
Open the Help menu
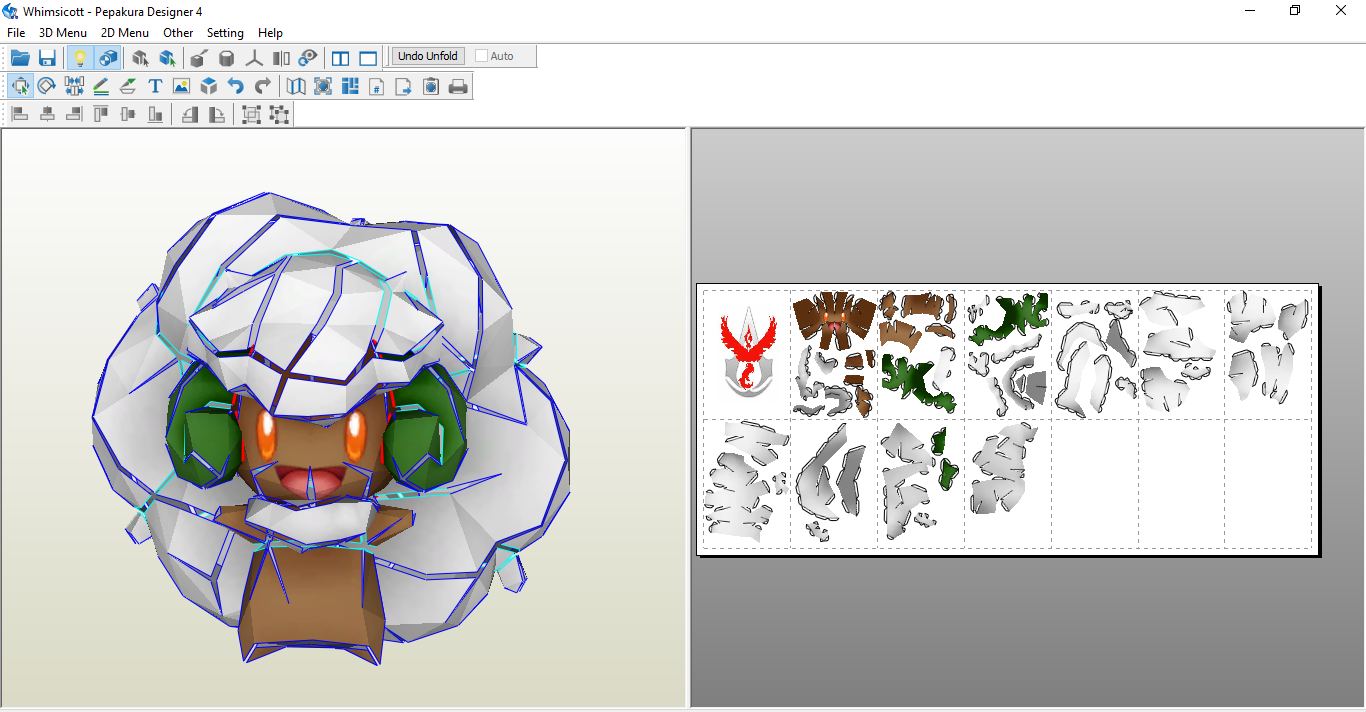[270, 33]
